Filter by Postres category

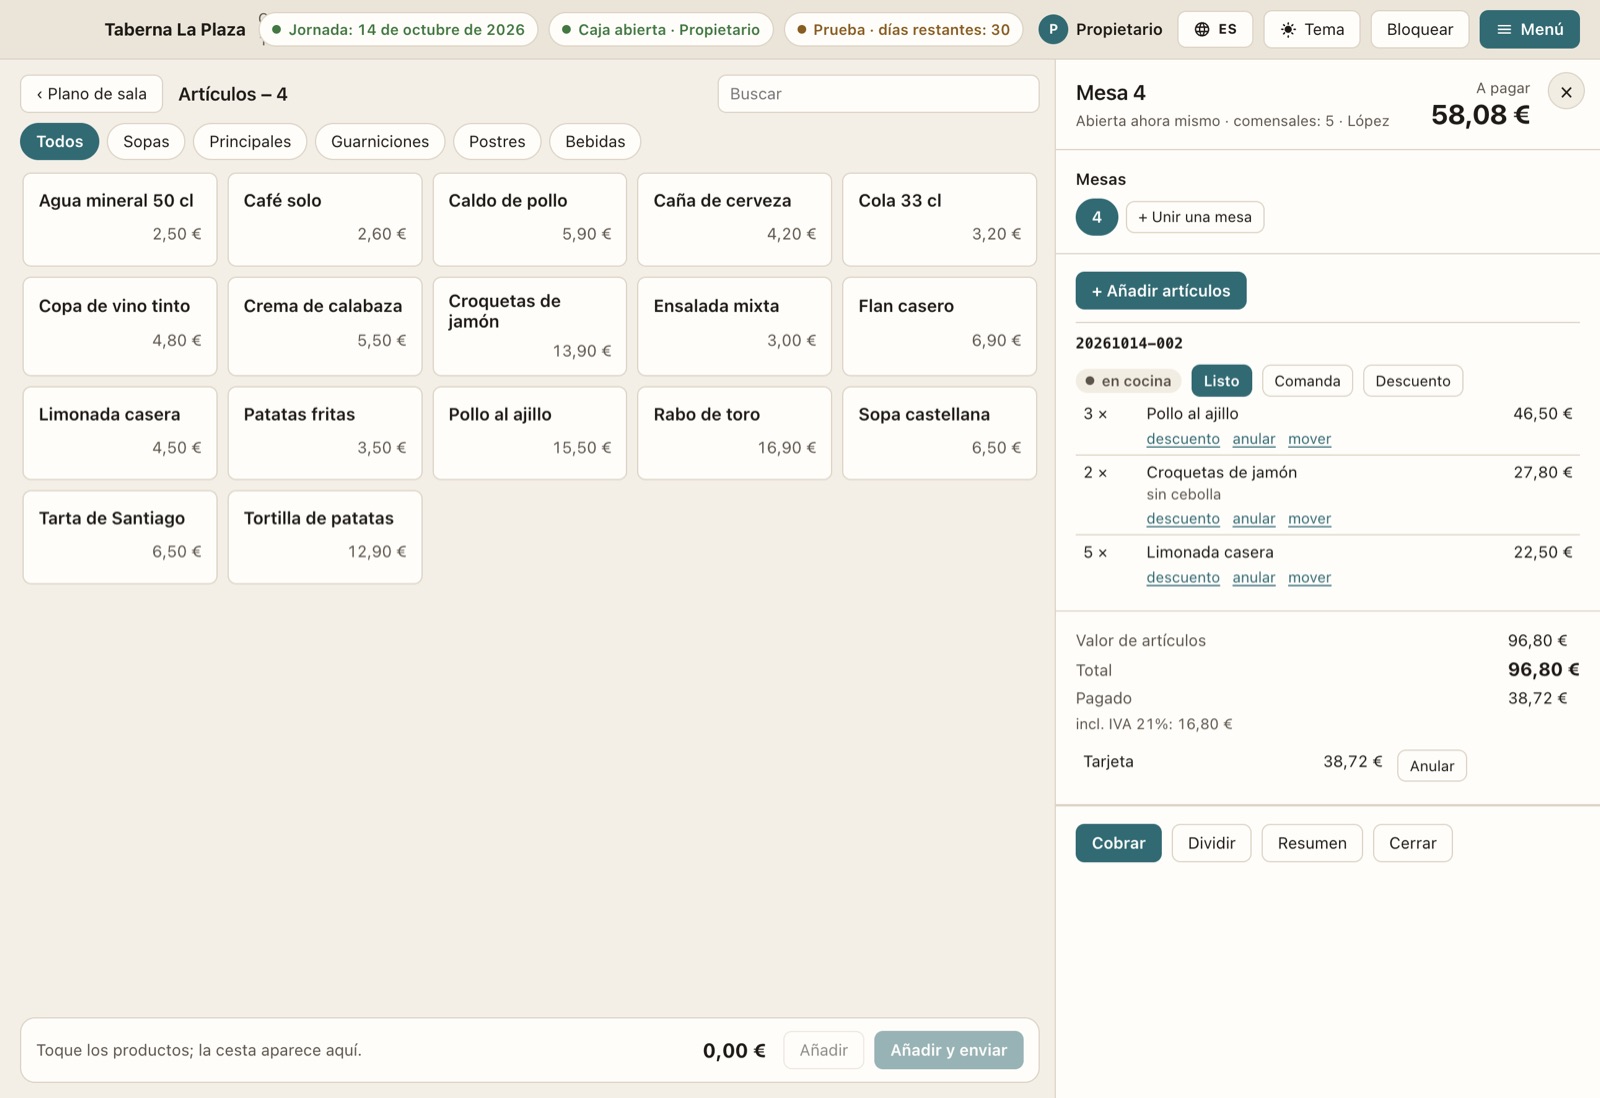click(x=497, y=141)
